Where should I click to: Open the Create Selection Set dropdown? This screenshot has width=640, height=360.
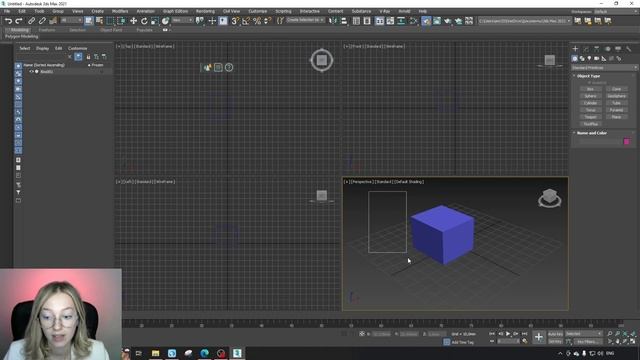pyautogui.click(x=305, y=20)
